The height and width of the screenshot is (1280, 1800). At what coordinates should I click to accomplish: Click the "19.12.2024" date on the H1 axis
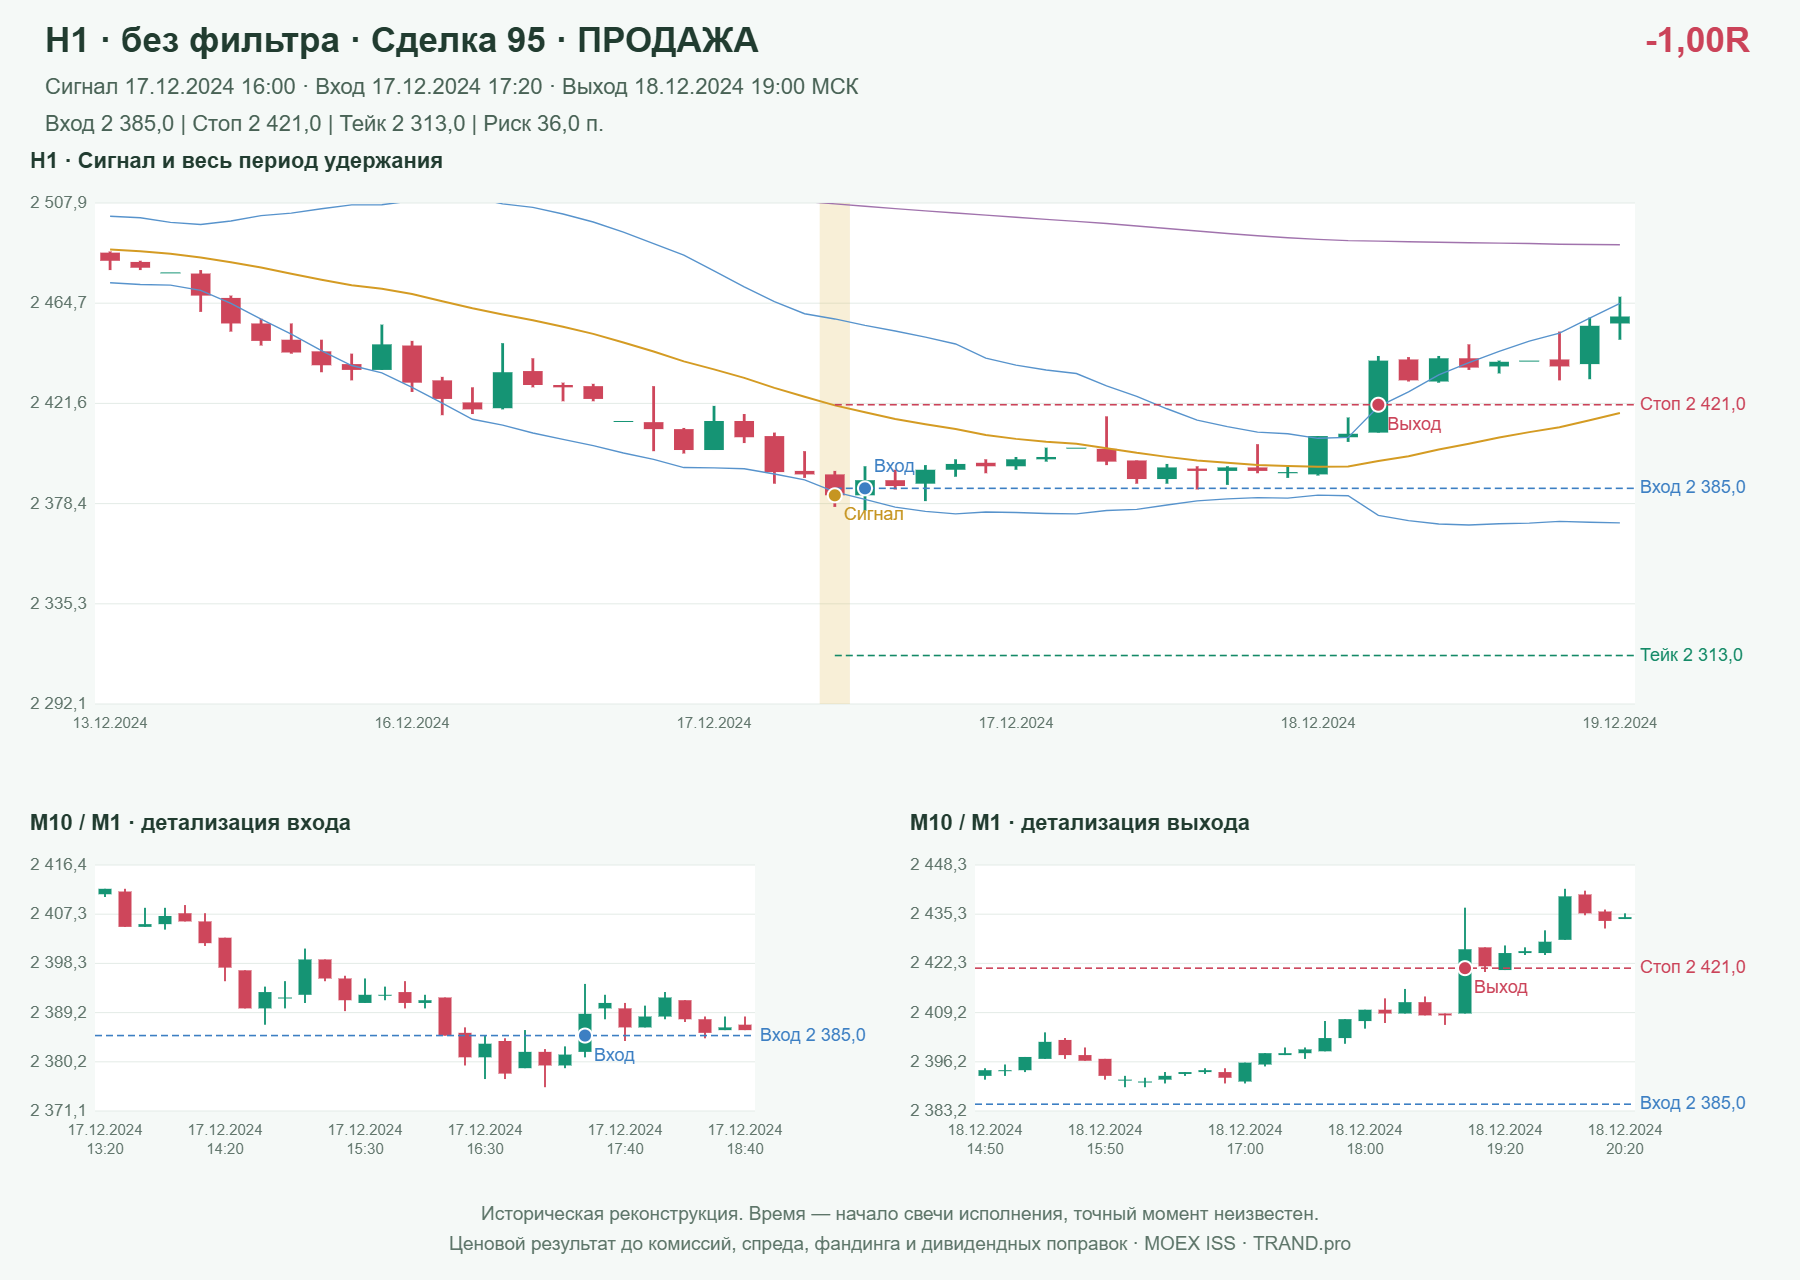pyautogui.click(x=1619, y=723)
